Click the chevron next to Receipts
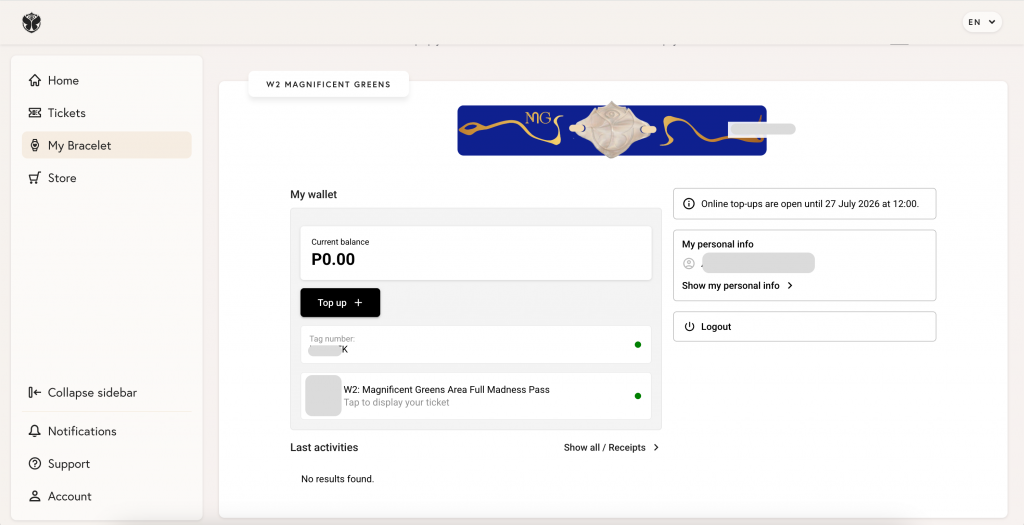This screenshot has width=1024, height=525. (x=656, y=447)
